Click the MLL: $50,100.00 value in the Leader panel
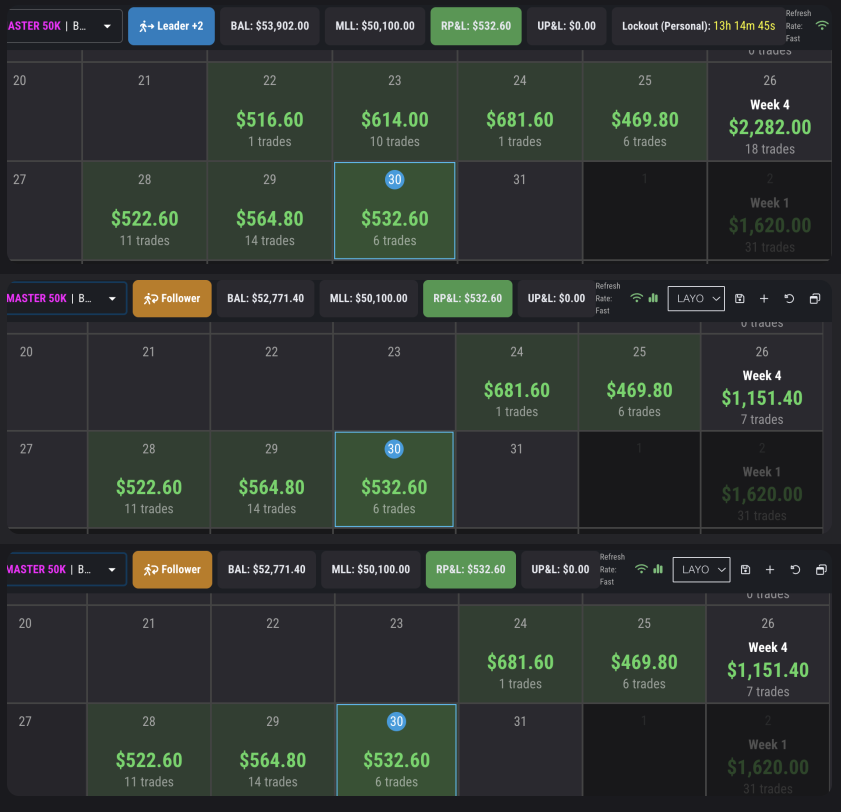 [375, 26]
